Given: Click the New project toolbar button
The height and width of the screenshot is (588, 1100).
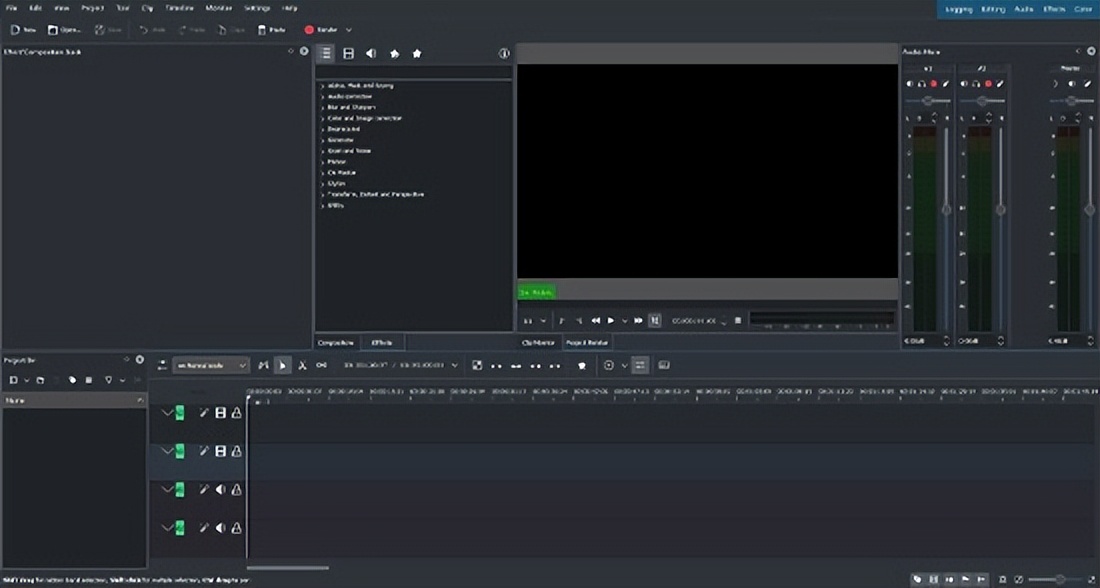Looking at the screenshot, I should (x=23, y=30).
